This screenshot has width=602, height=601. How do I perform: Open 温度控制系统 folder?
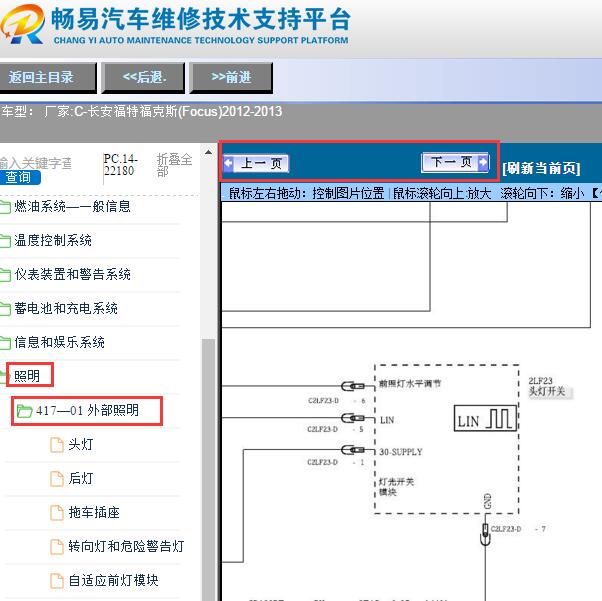pyautogui.click(x=53, y=240)
